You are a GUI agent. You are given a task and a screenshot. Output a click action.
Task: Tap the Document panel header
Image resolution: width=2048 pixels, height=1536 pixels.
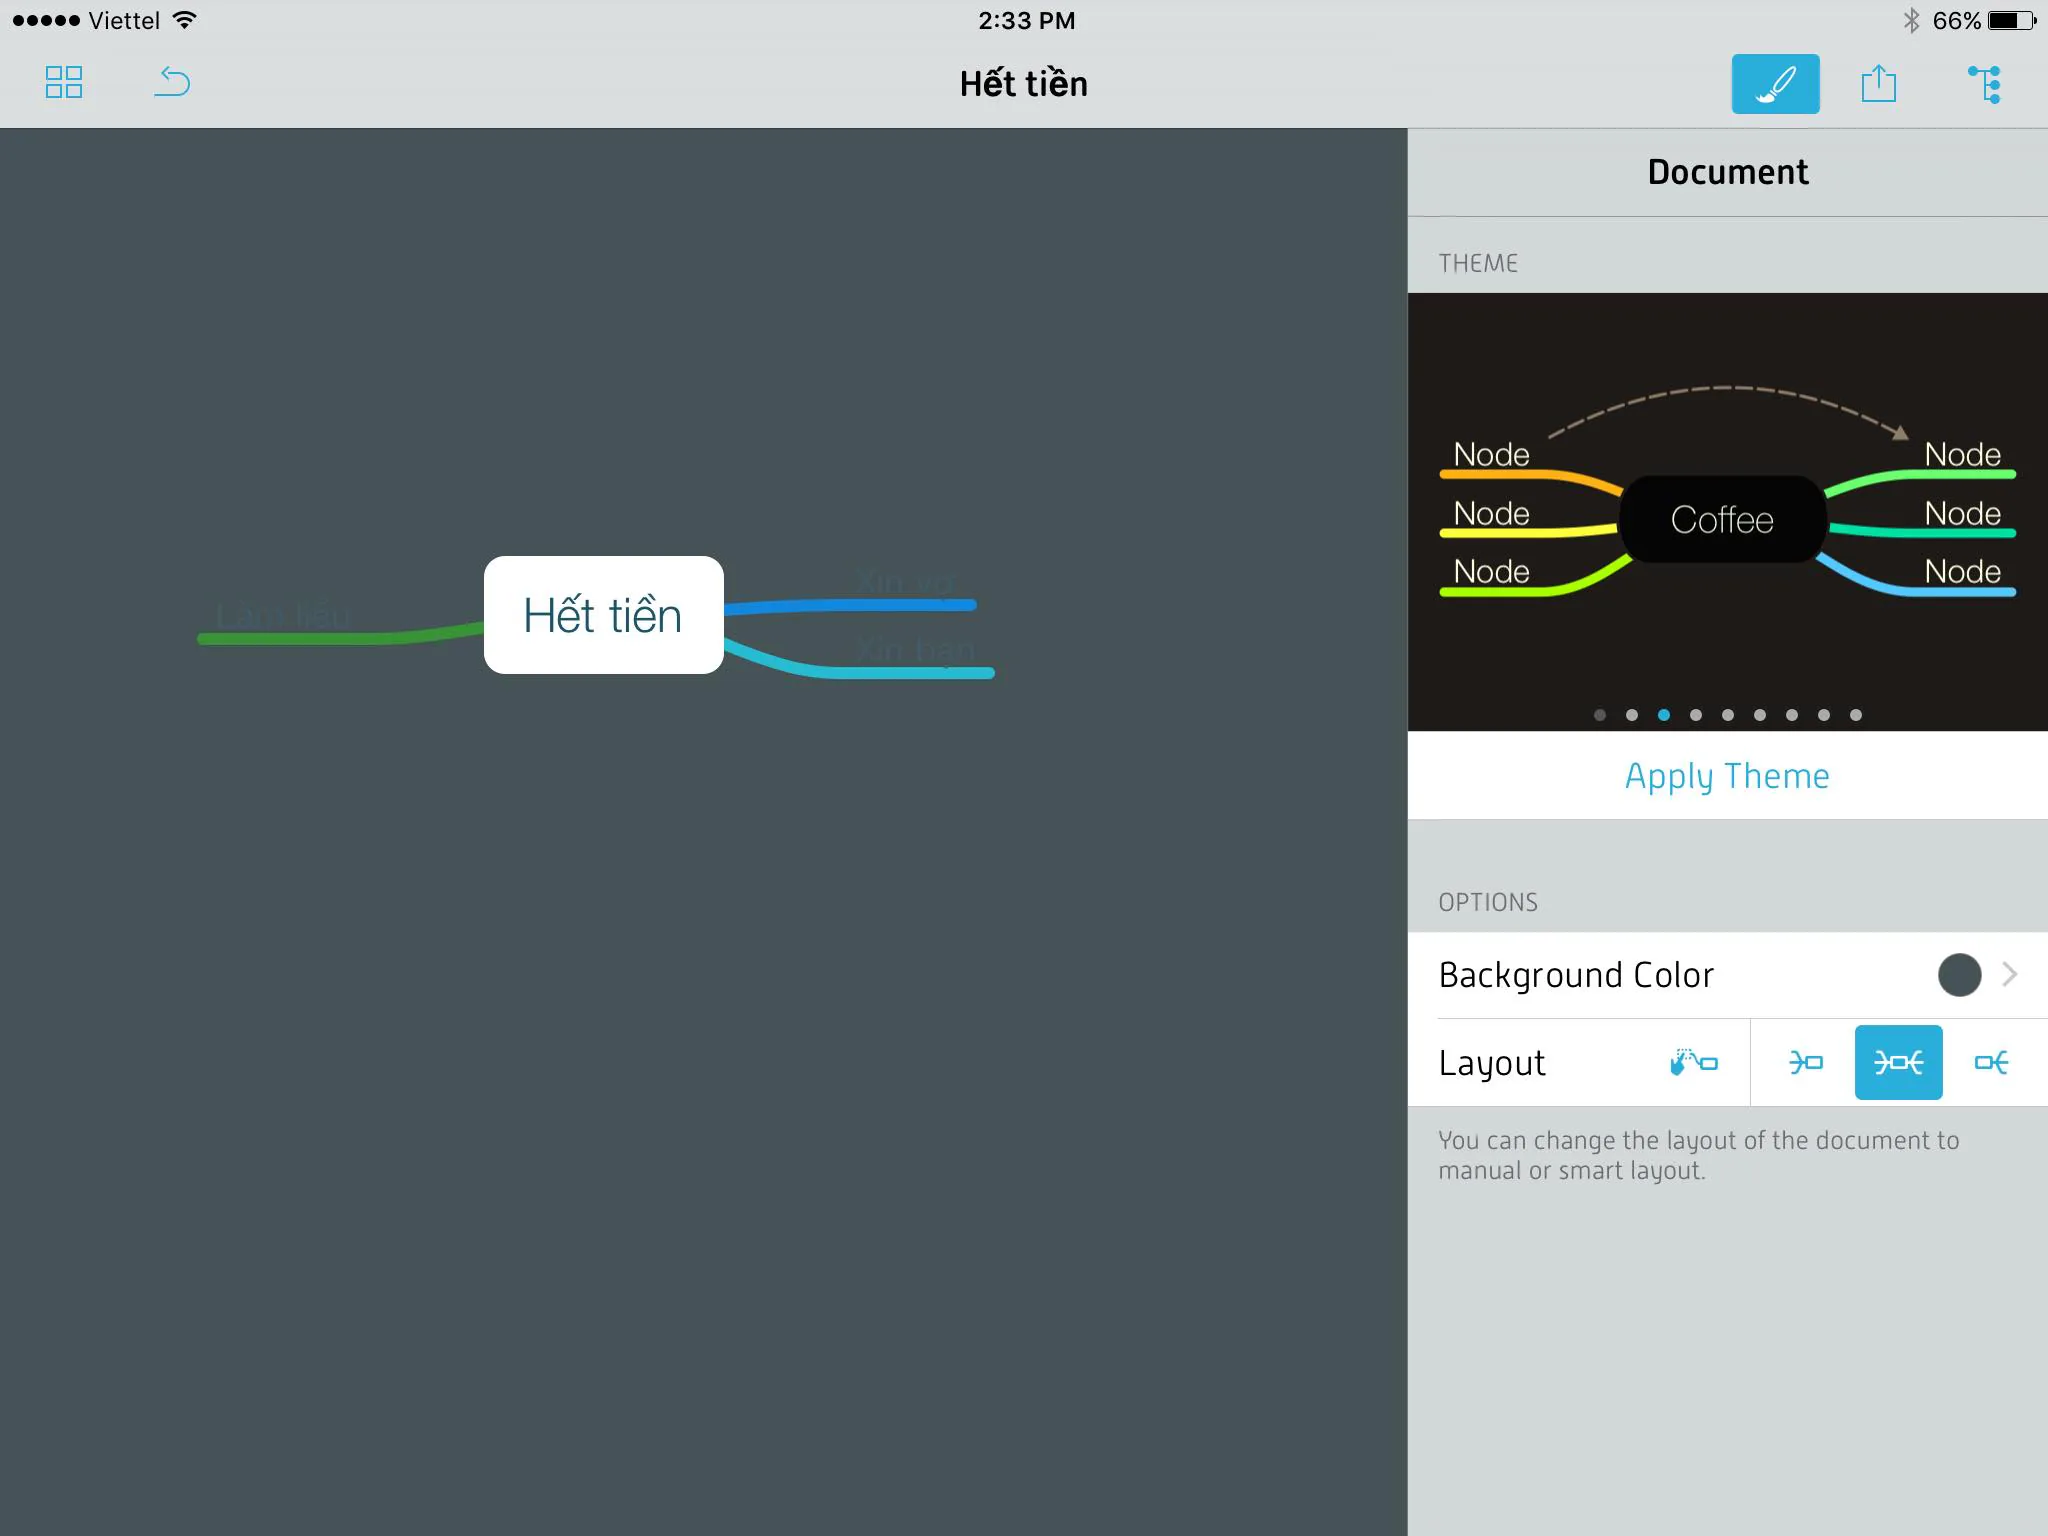point(1727,172)
